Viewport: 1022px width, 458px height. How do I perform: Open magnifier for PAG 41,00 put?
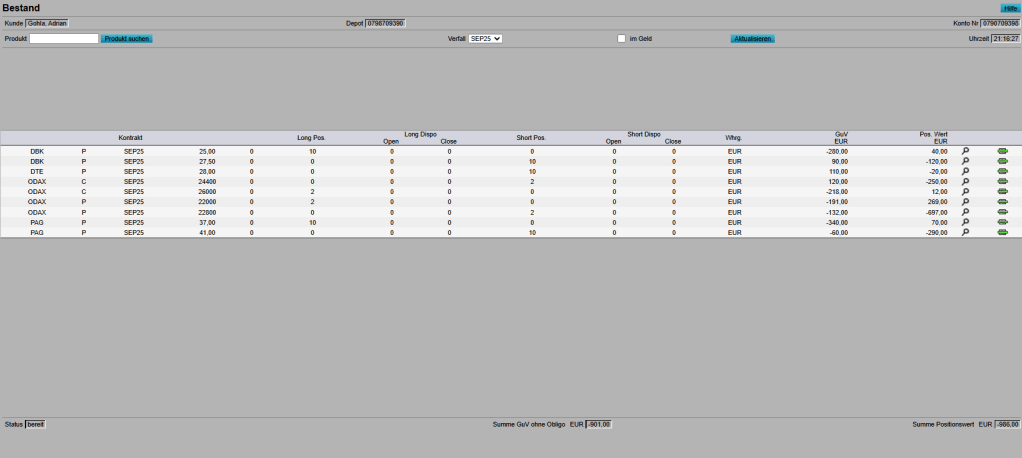(966, 232)
